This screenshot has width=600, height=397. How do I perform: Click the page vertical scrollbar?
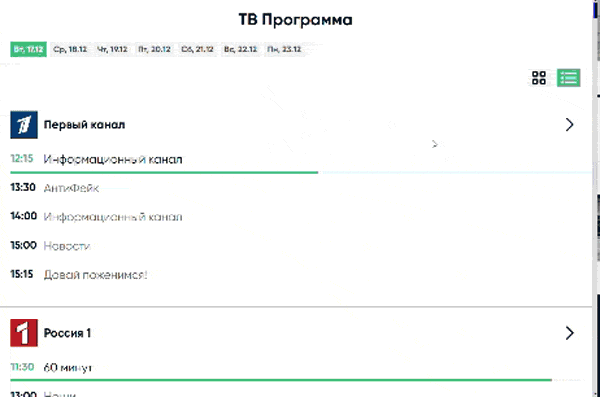597,198
